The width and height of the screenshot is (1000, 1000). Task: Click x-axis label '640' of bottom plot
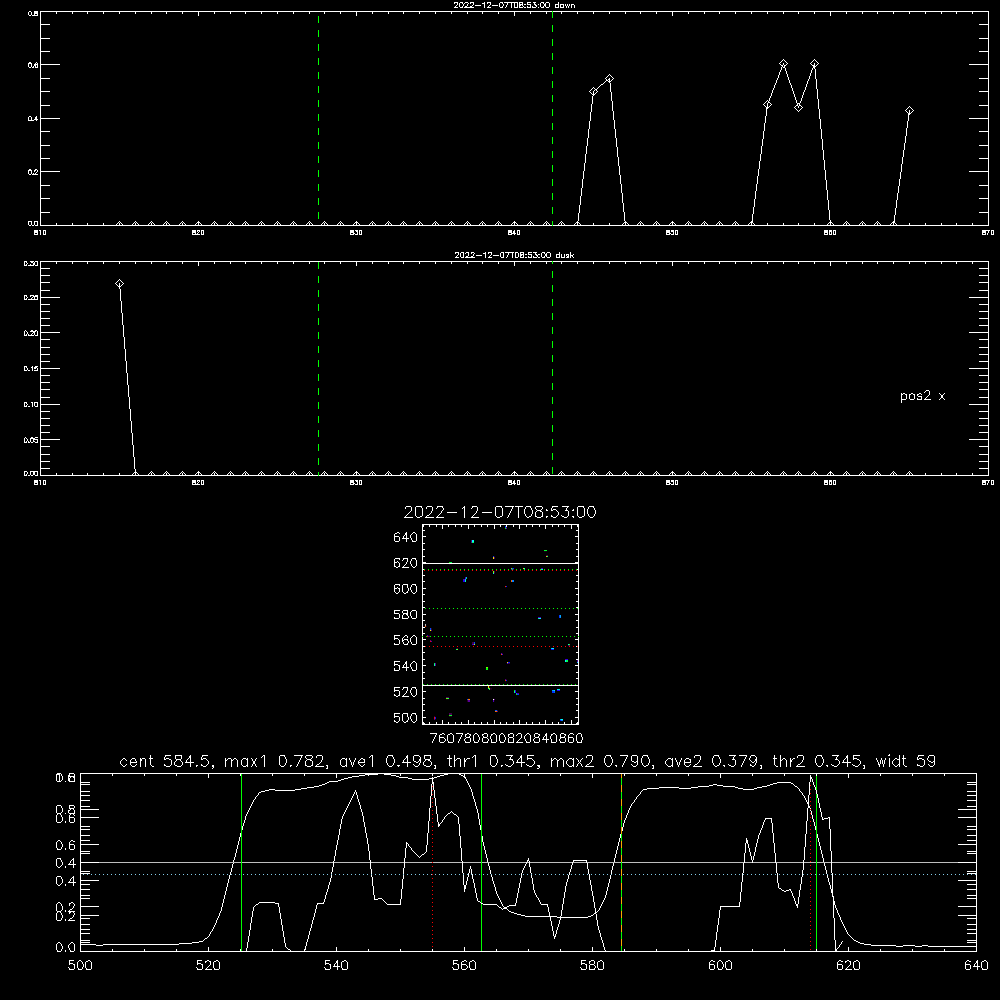click(x=976, y=966)
